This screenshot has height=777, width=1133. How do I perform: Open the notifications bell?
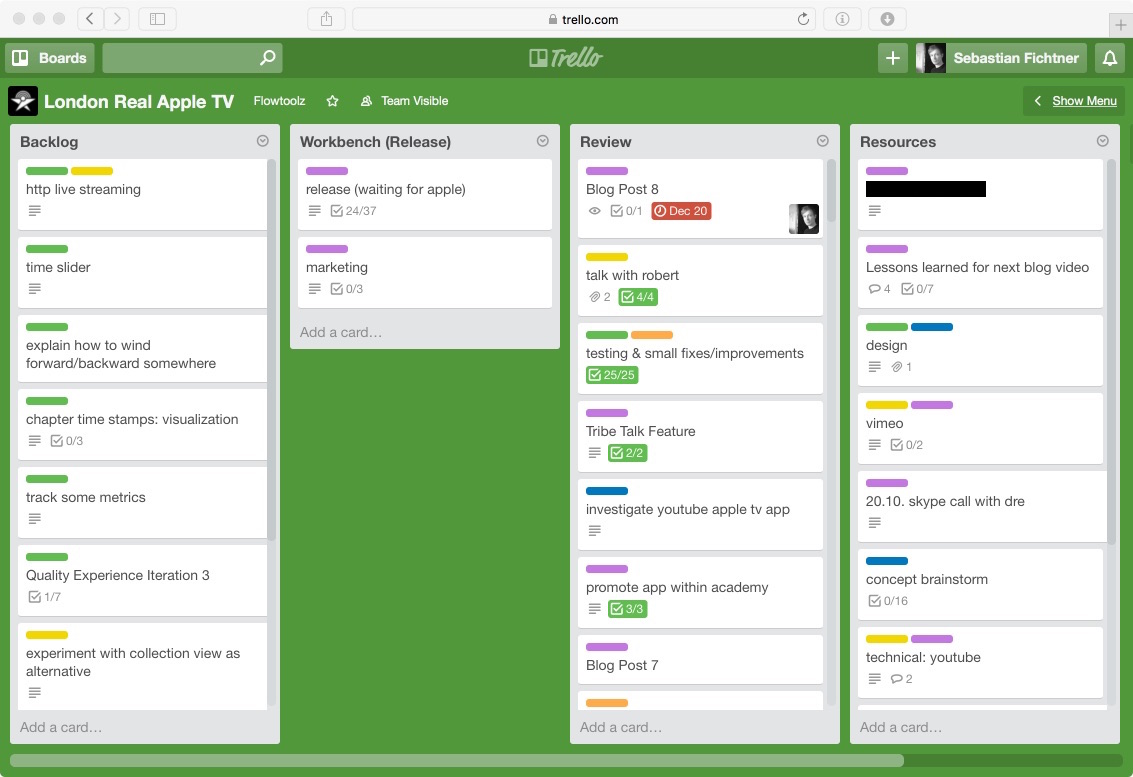coord(1109,58)
